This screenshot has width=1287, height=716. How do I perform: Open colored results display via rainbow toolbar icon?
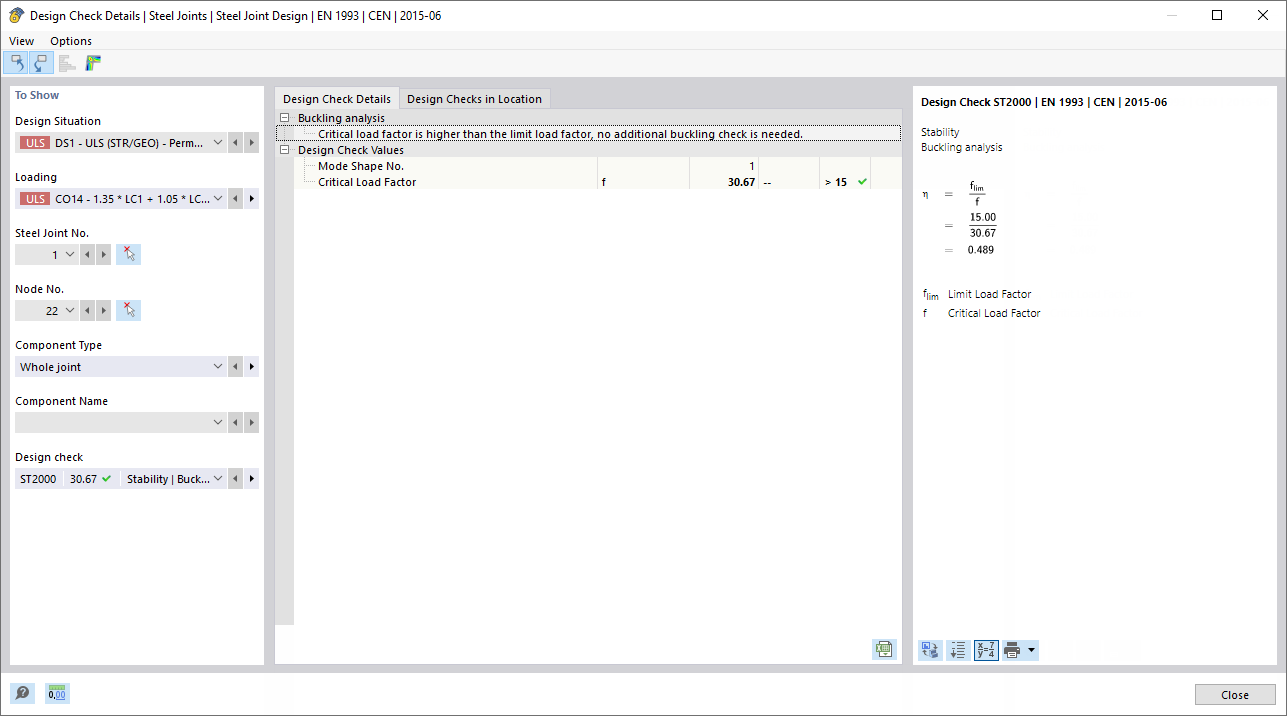click(93, 62)
